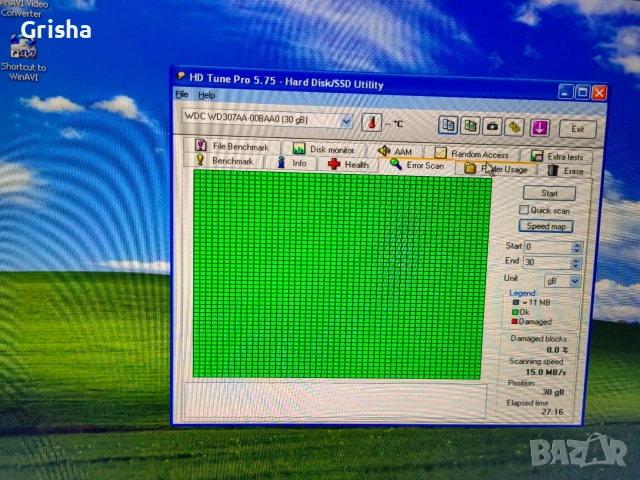Open the File menu
640x480 pixels.
pyautogui.click(x=182, y=94)
